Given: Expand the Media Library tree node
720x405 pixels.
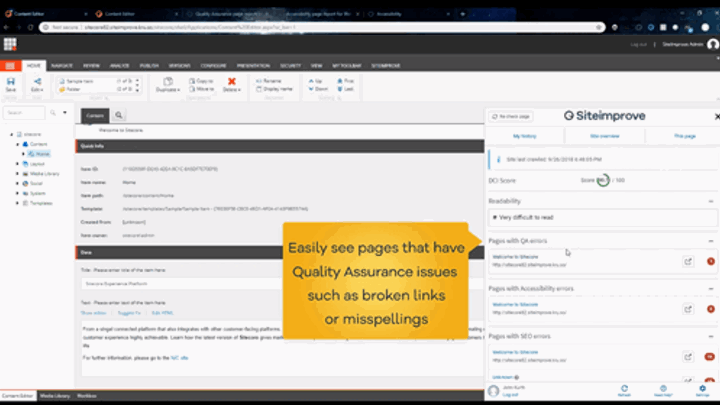Looking at the screenshot, I should point(18,173).
